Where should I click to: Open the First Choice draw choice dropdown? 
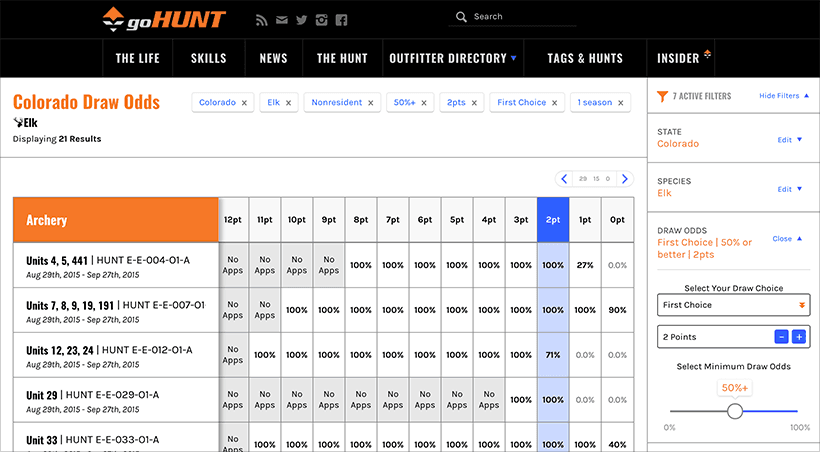coord(734,305)
